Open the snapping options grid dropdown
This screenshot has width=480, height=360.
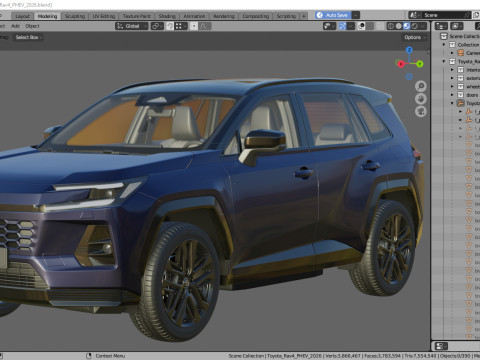[181, 26]
